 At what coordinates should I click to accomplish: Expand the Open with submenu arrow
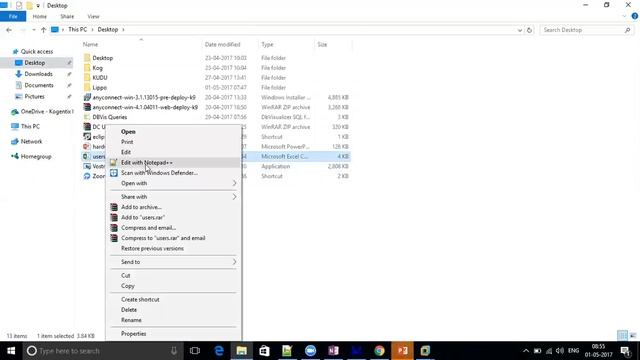[234, 183]
